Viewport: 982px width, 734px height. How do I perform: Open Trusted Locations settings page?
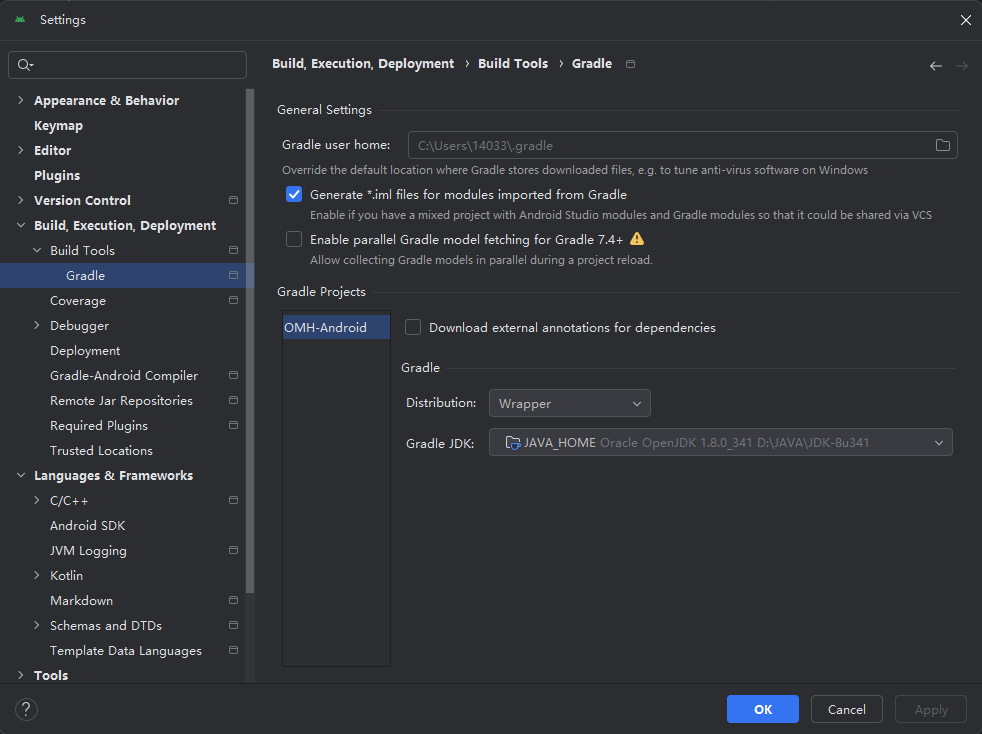coord(101,450)
